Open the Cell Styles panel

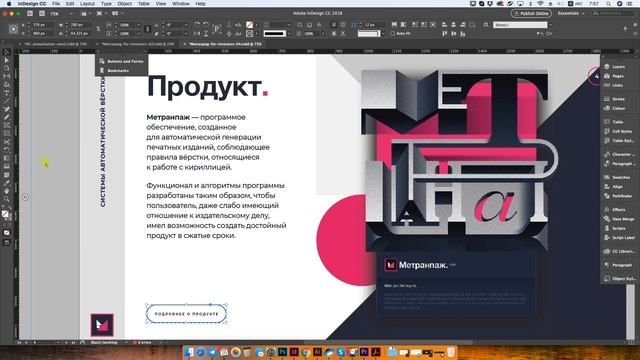618,131
